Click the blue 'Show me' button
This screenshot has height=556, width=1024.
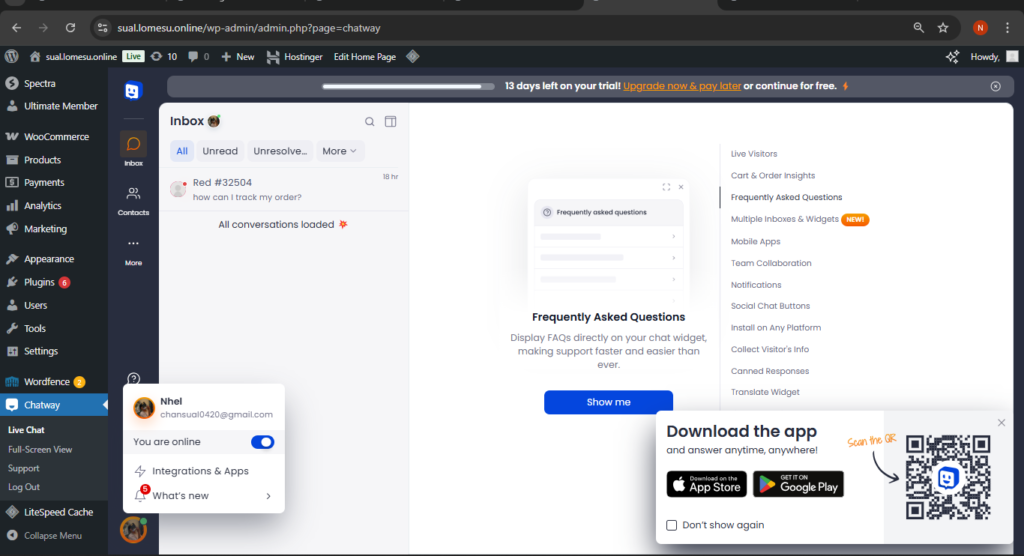point(608,402)
